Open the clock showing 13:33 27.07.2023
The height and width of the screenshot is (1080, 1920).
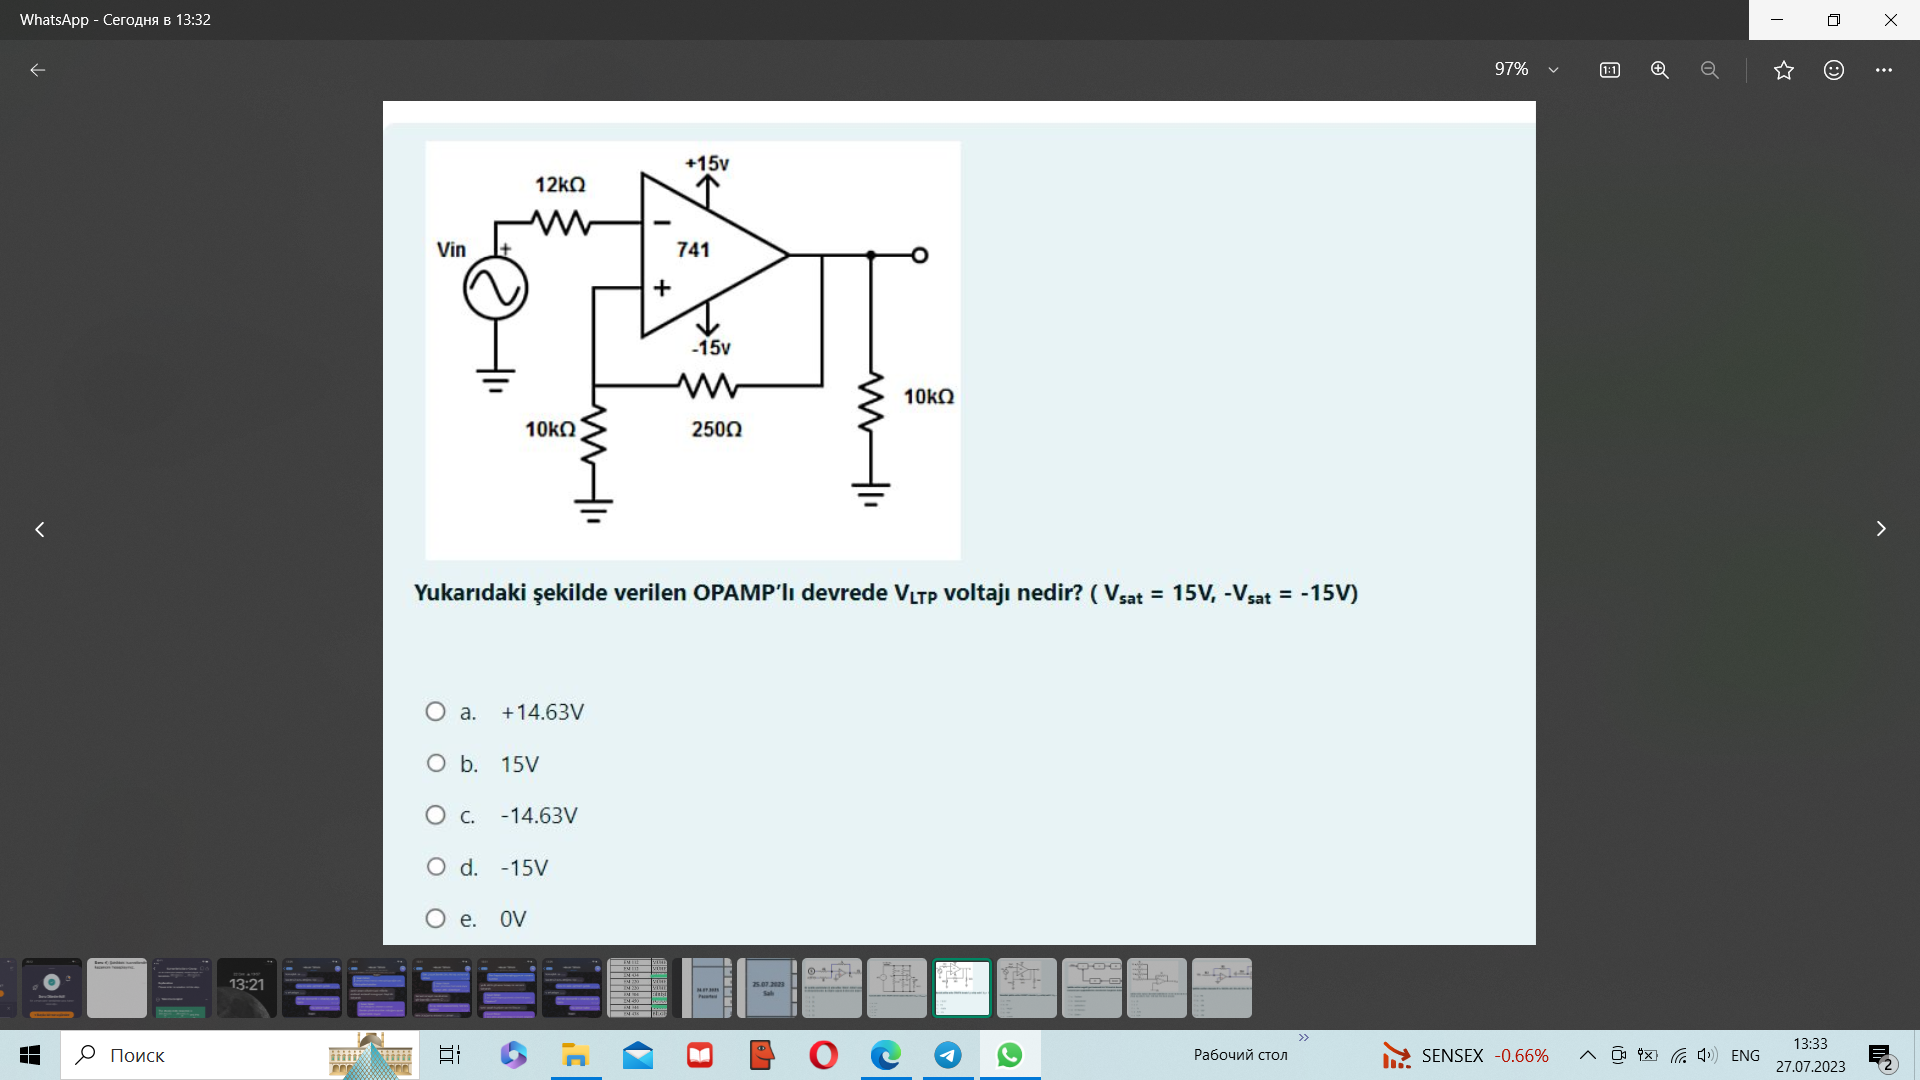(x=1811, y=1055)
